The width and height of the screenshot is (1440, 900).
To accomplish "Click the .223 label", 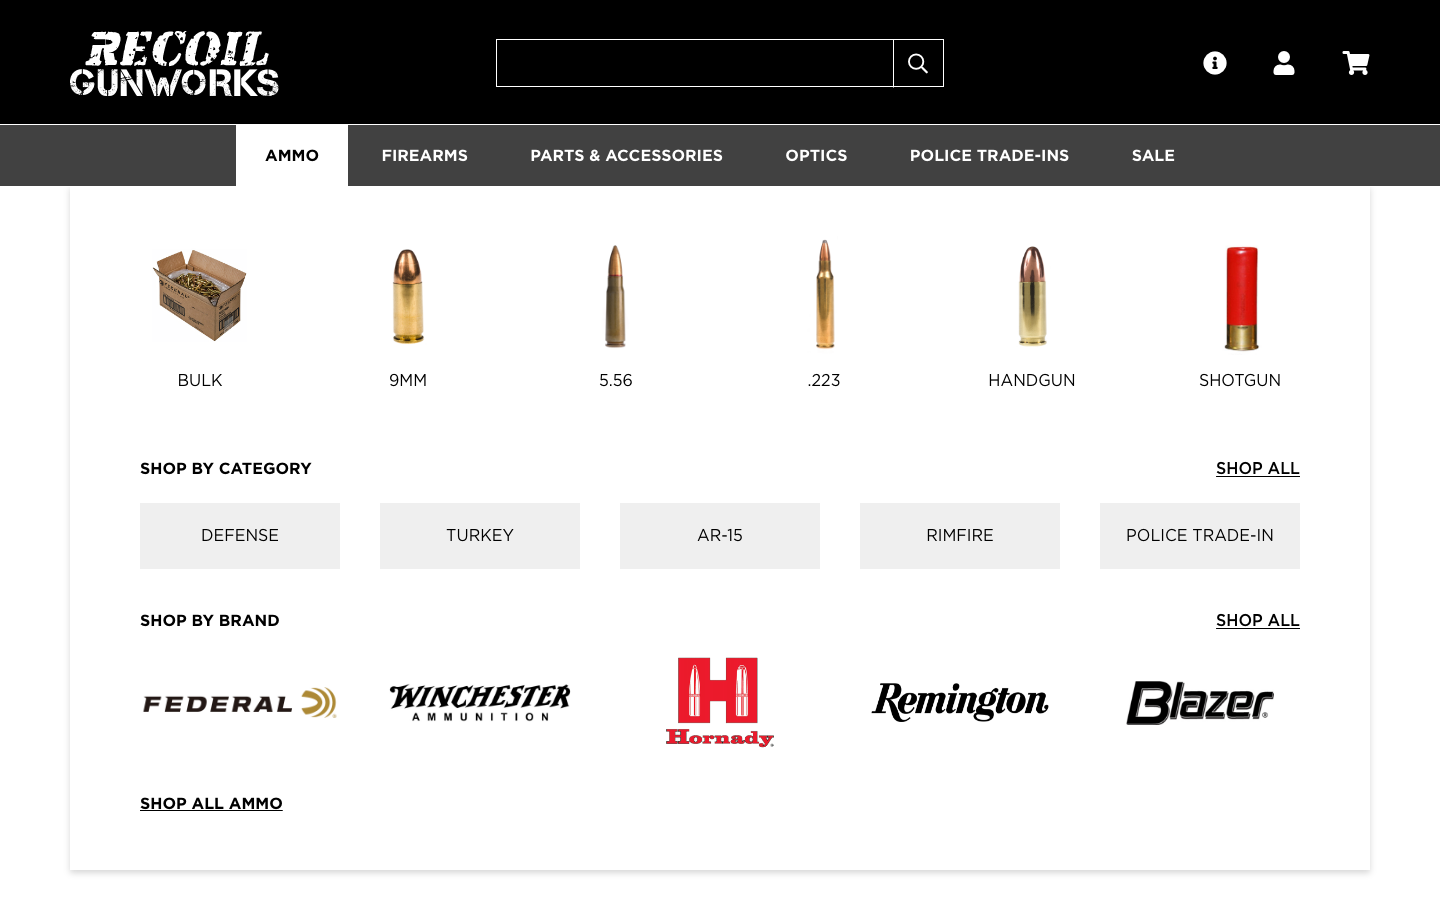I will tap(824, 380).
